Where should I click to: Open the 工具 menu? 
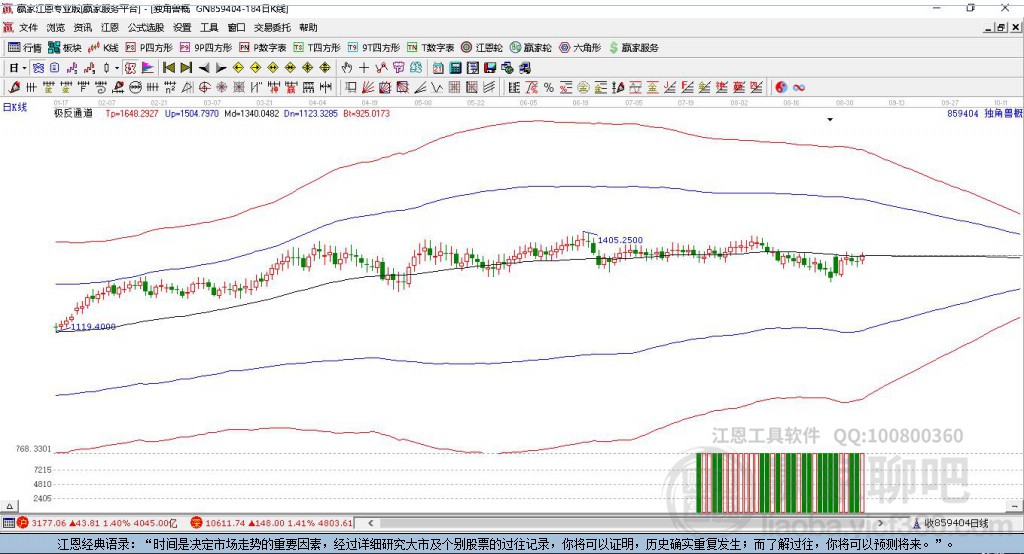tap(209, 27)
